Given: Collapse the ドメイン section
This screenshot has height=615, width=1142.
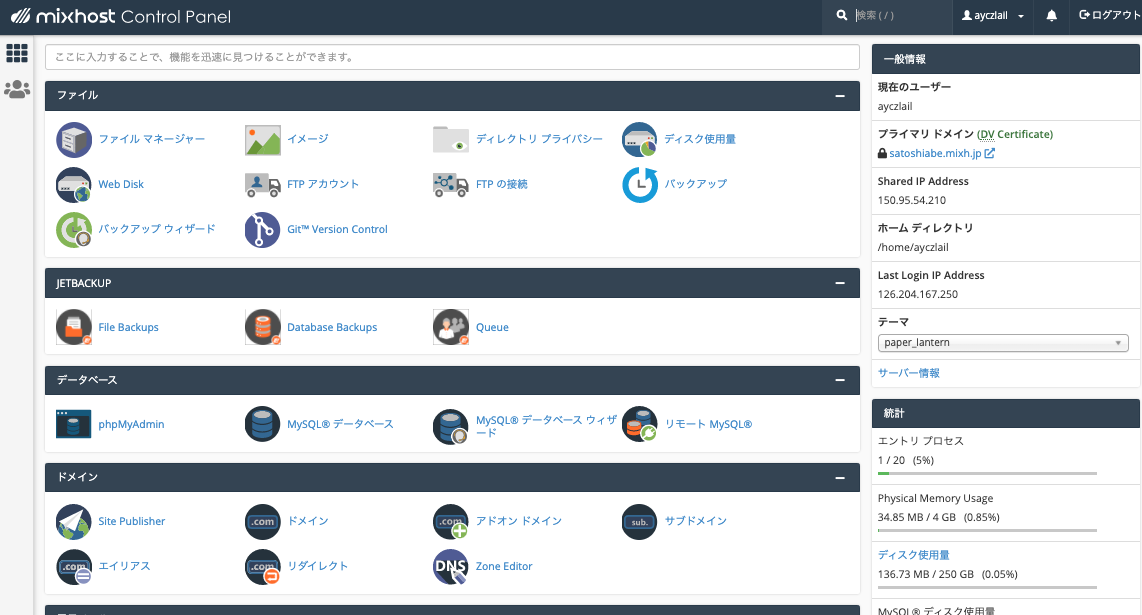Looking at the screenshot, I should click(x=840, y=477).
